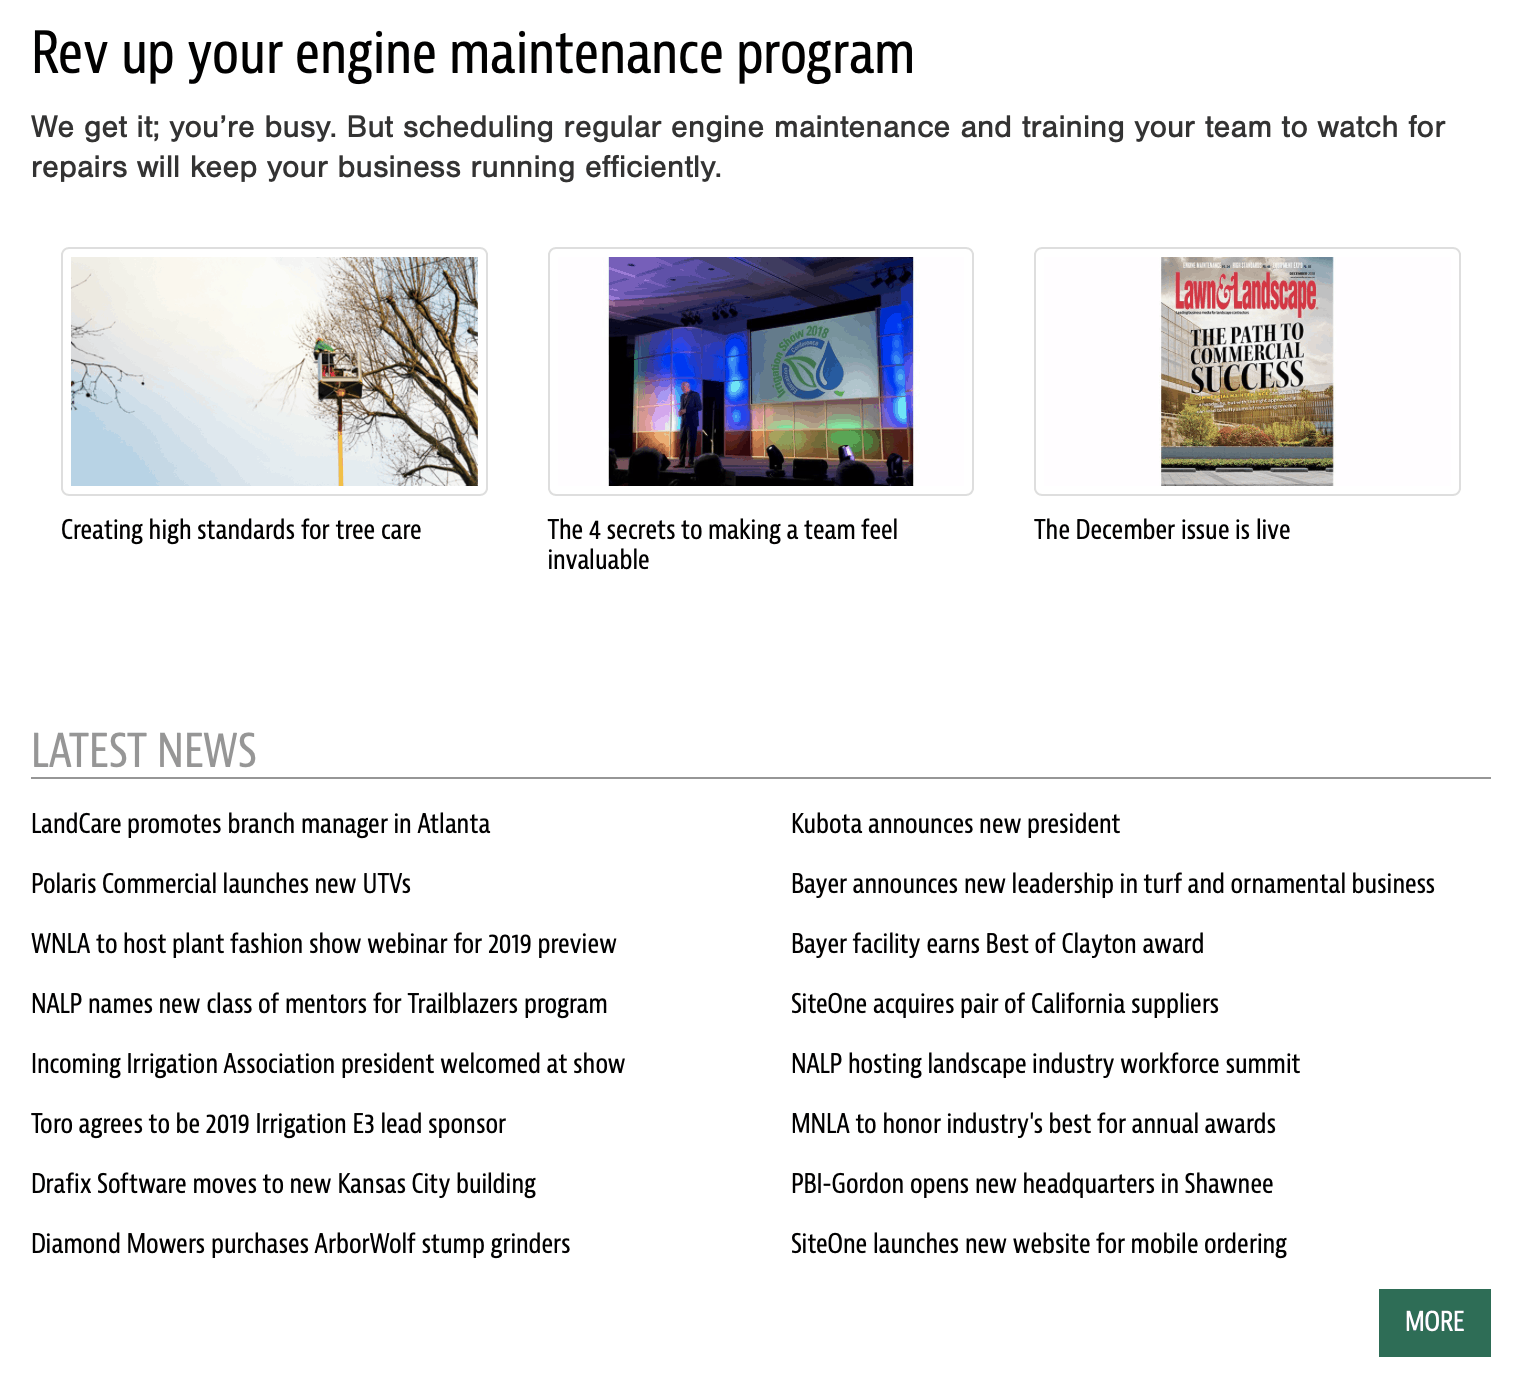This screenshot has width=1518, height=1378.
Task: Click the tree care bucket lift thumbnail
Action: click(x=274, y=371)
